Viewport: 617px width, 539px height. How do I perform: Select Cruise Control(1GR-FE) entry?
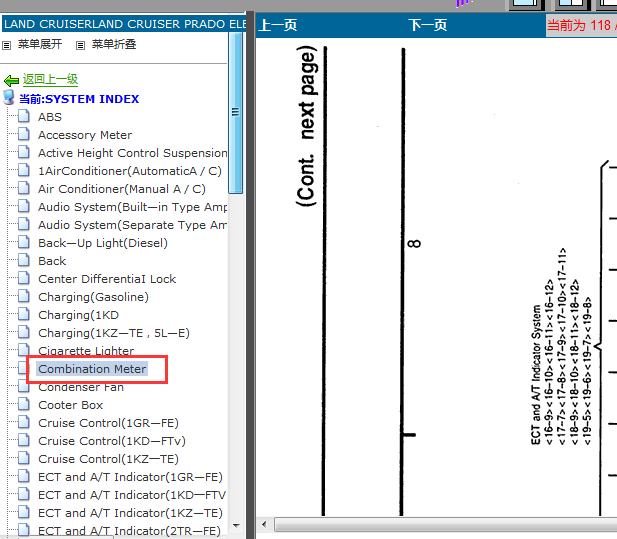pyautogui.click(x=108, y=423)
